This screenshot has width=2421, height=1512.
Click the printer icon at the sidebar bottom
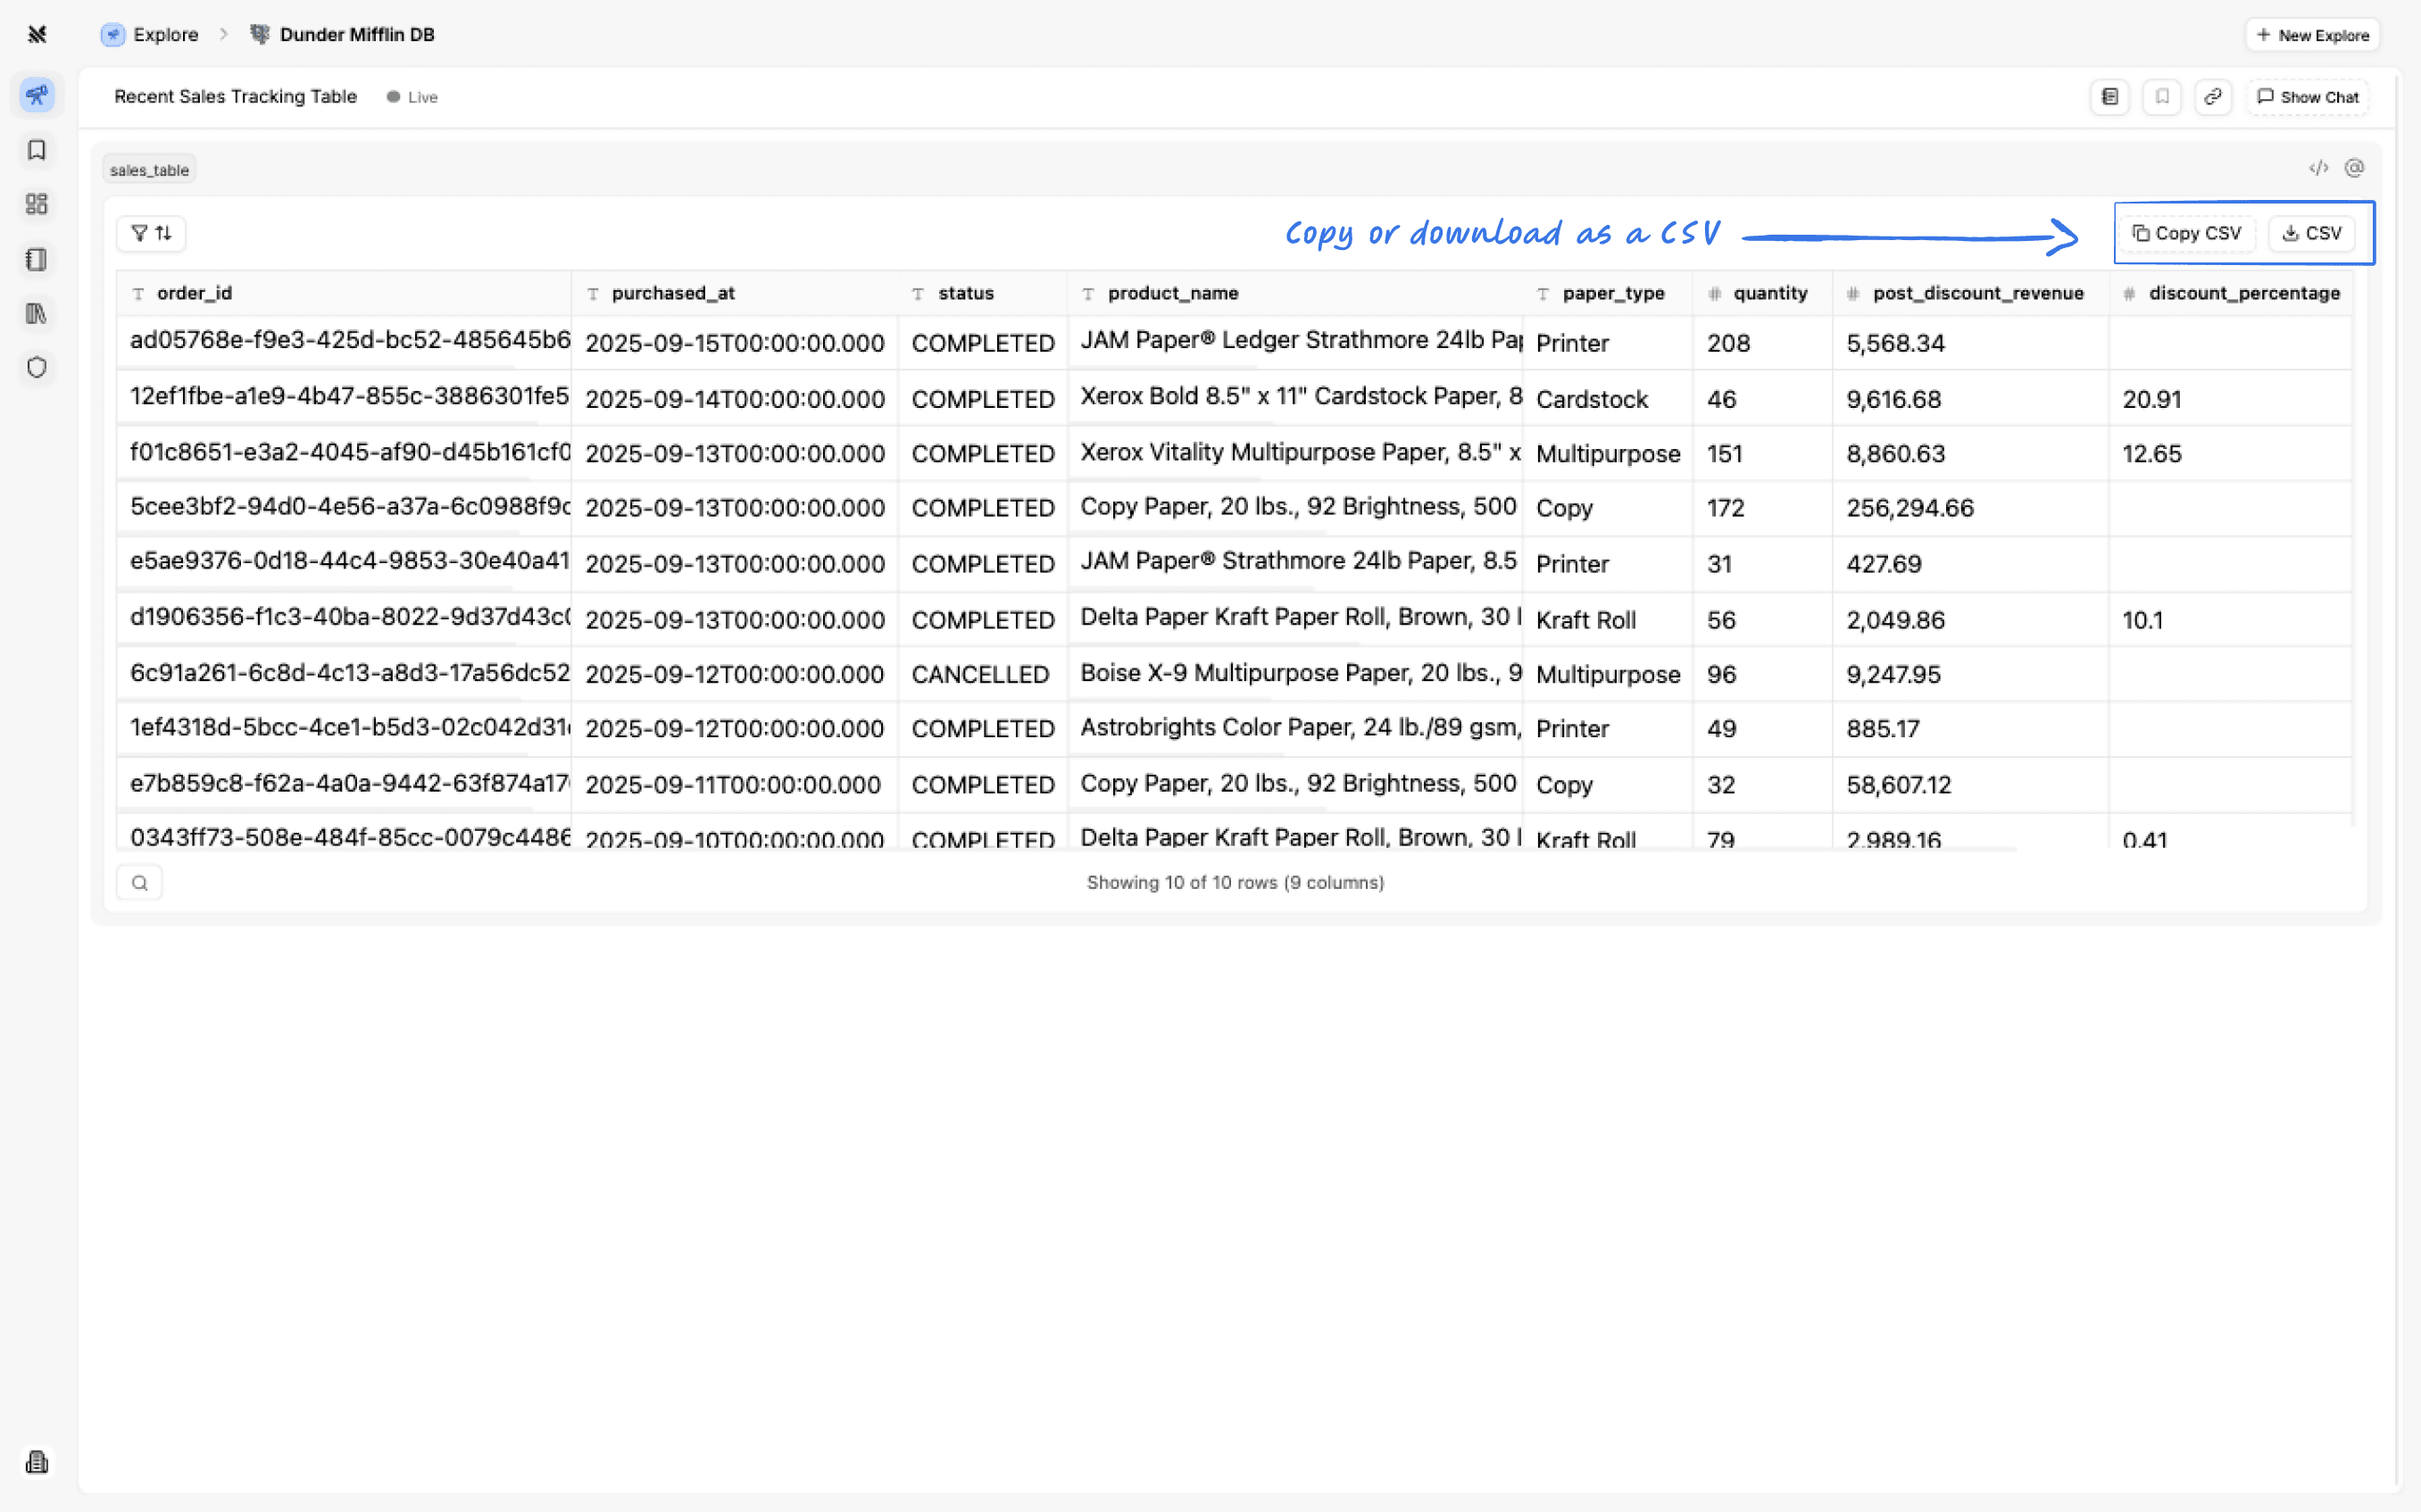(37, 1461)
